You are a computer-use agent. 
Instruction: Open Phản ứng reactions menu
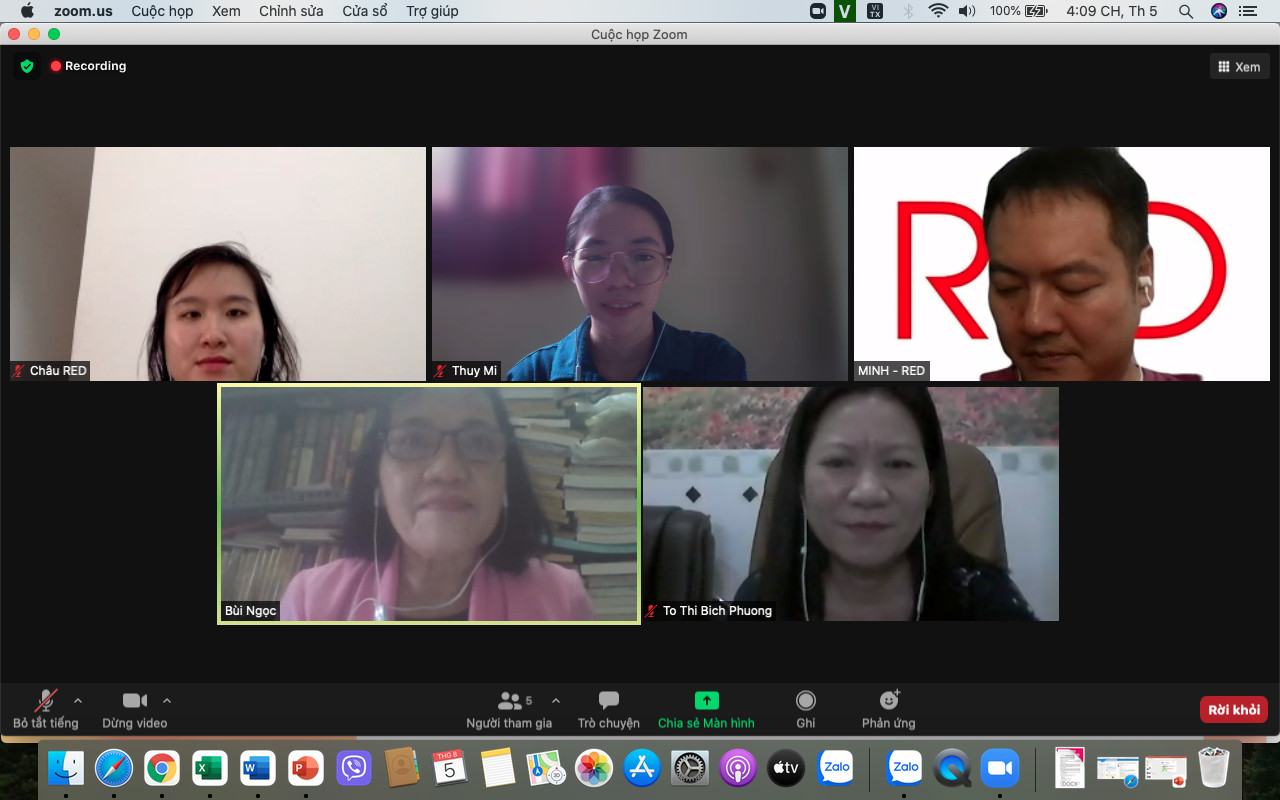pyautogui.click(x=889, y=709)
